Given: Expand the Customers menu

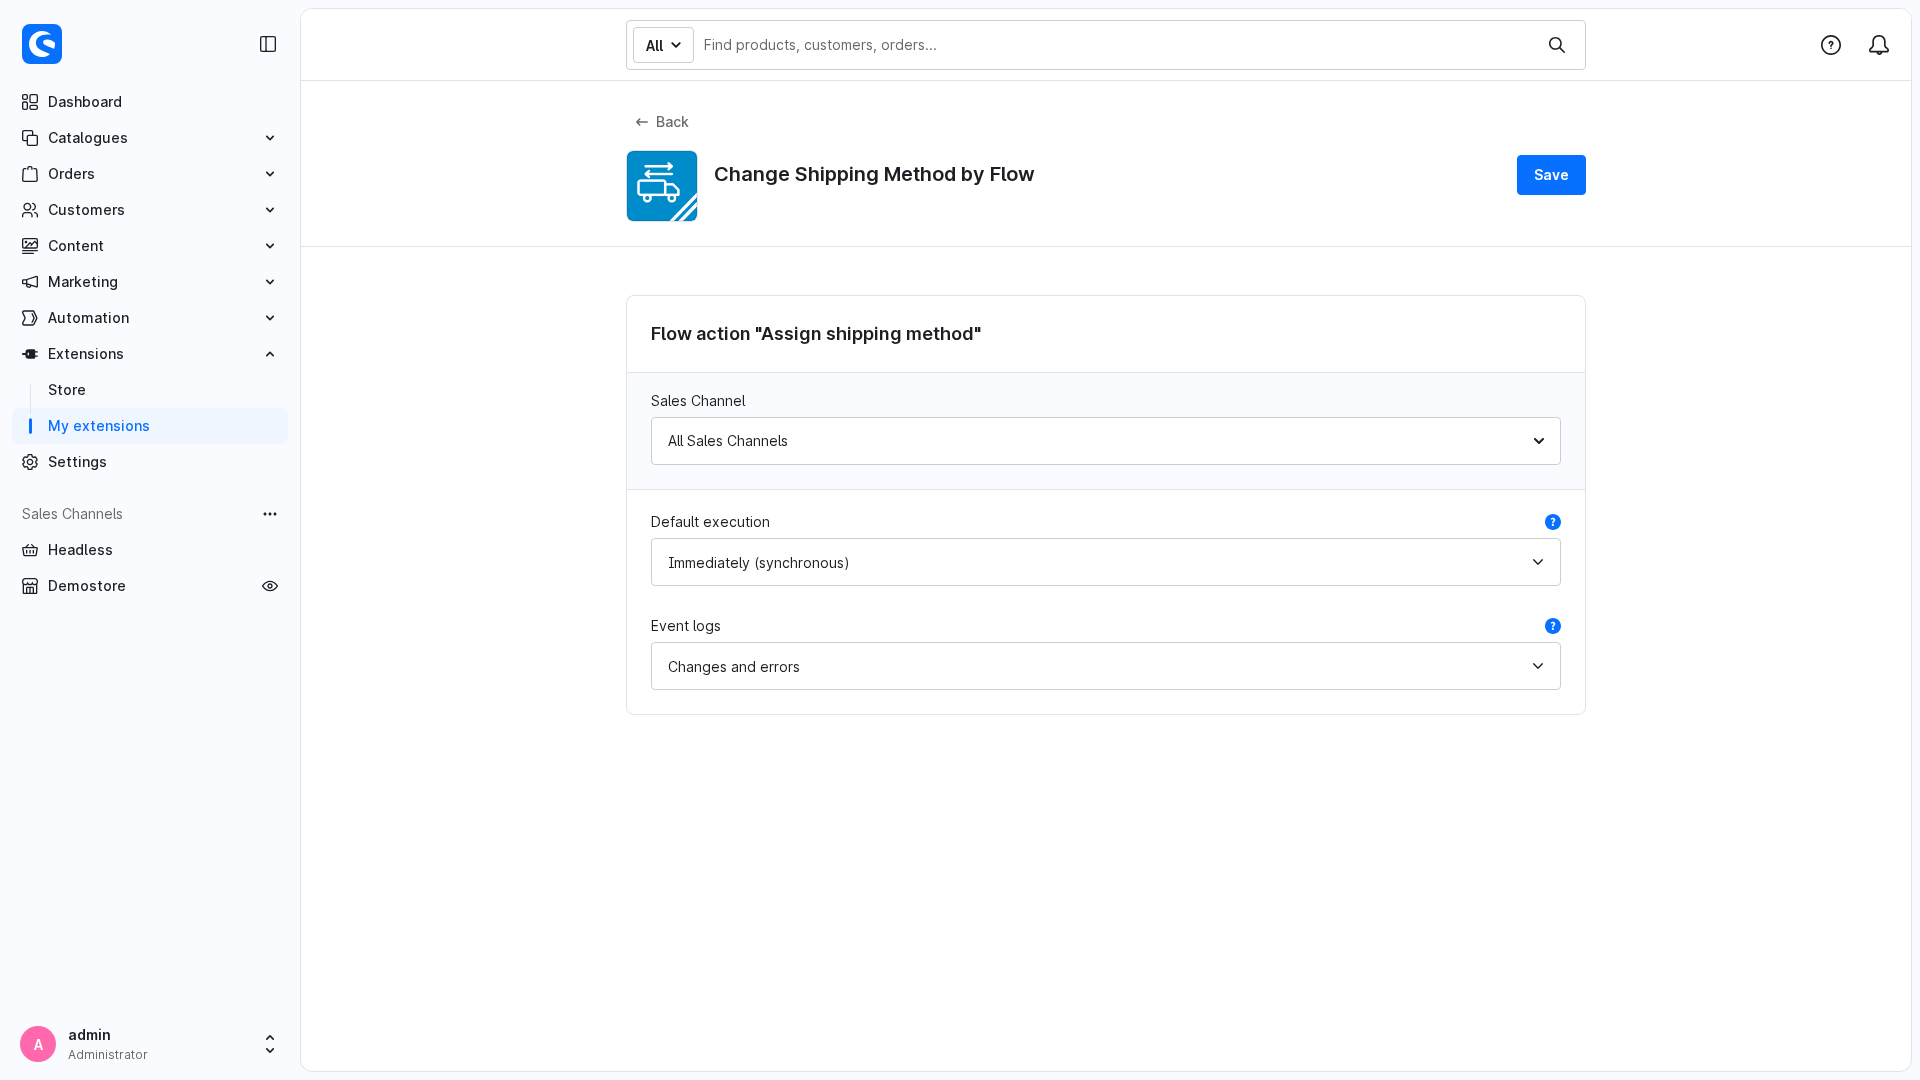Looking at the screenshot, I should click(150, 210).
